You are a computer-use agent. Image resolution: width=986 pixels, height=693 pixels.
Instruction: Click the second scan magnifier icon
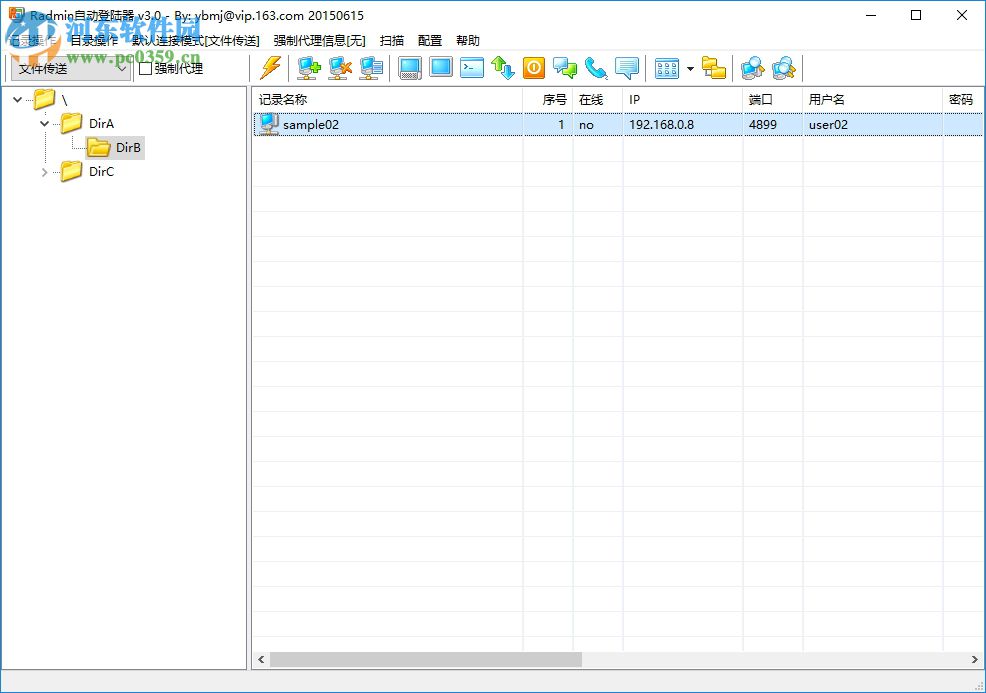tap(784, 68)
